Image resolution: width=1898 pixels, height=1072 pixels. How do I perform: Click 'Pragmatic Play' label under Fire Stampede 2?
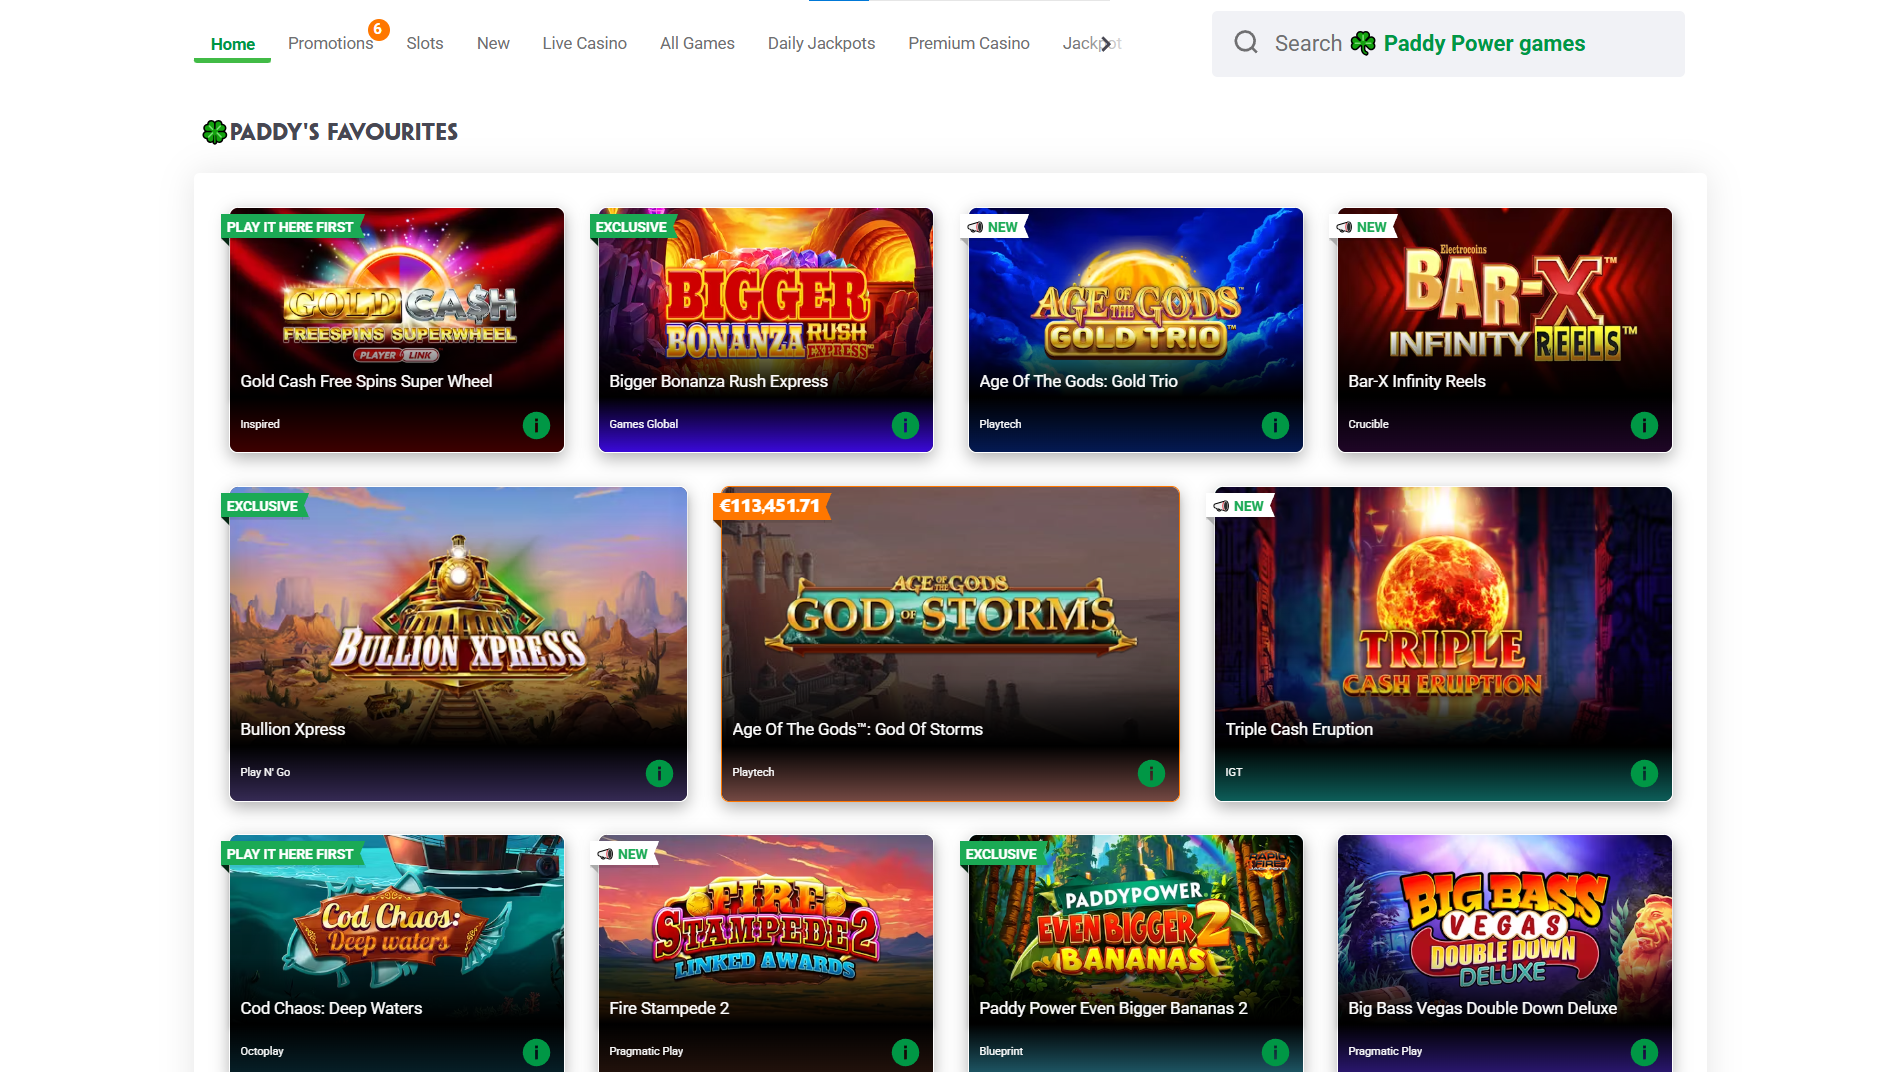646,1051
